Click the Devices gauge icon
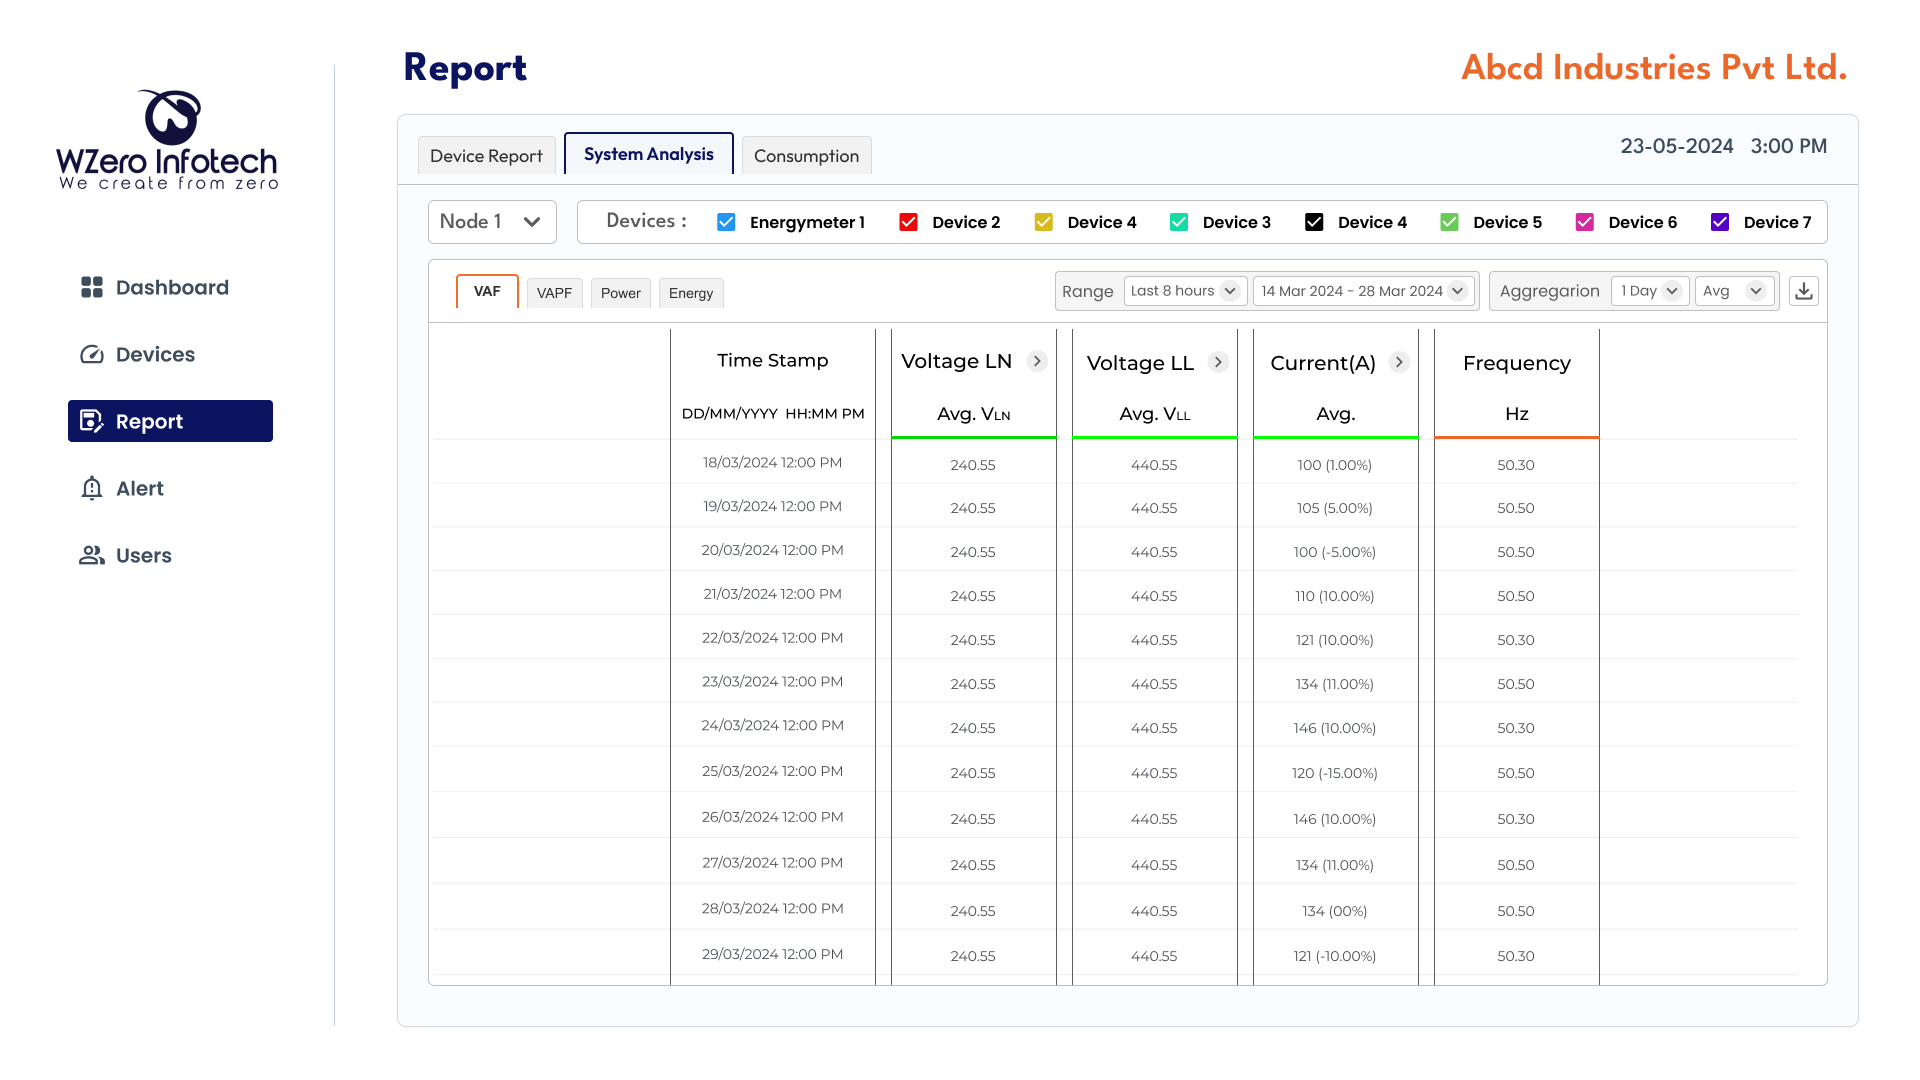The height and width of the screenshot is (1080, 1920). [x=92, y=354]
